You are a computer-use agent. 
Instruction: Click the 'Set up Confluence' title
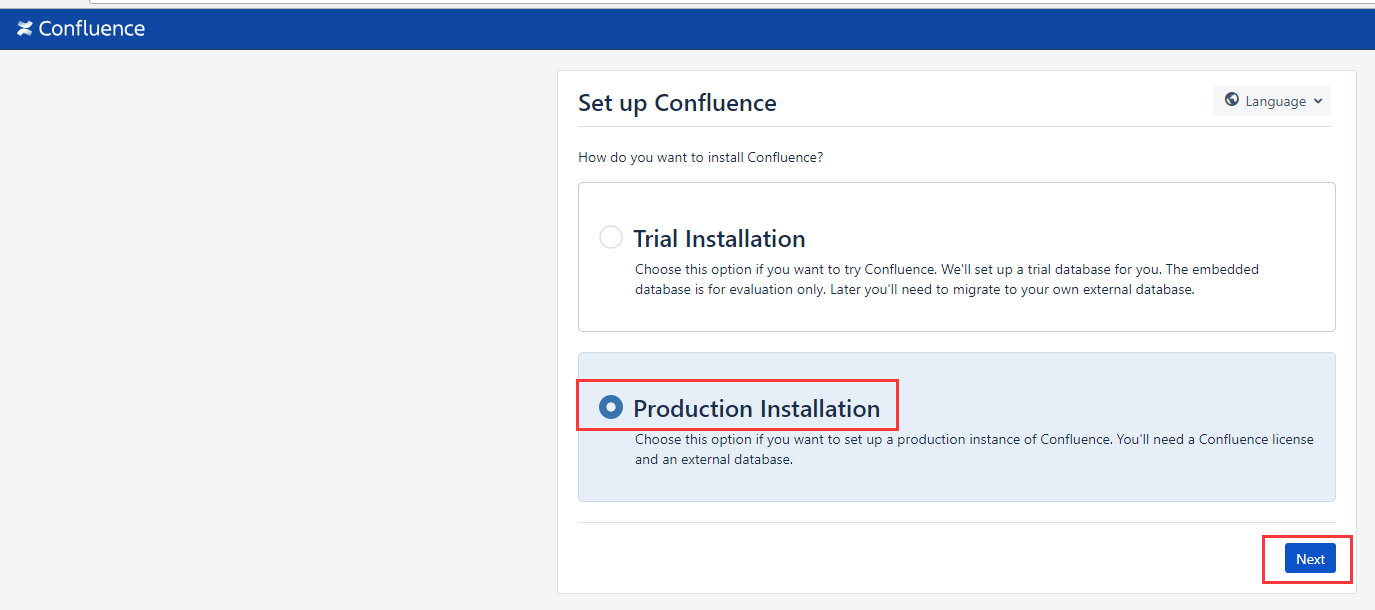[x=677, y=103]
